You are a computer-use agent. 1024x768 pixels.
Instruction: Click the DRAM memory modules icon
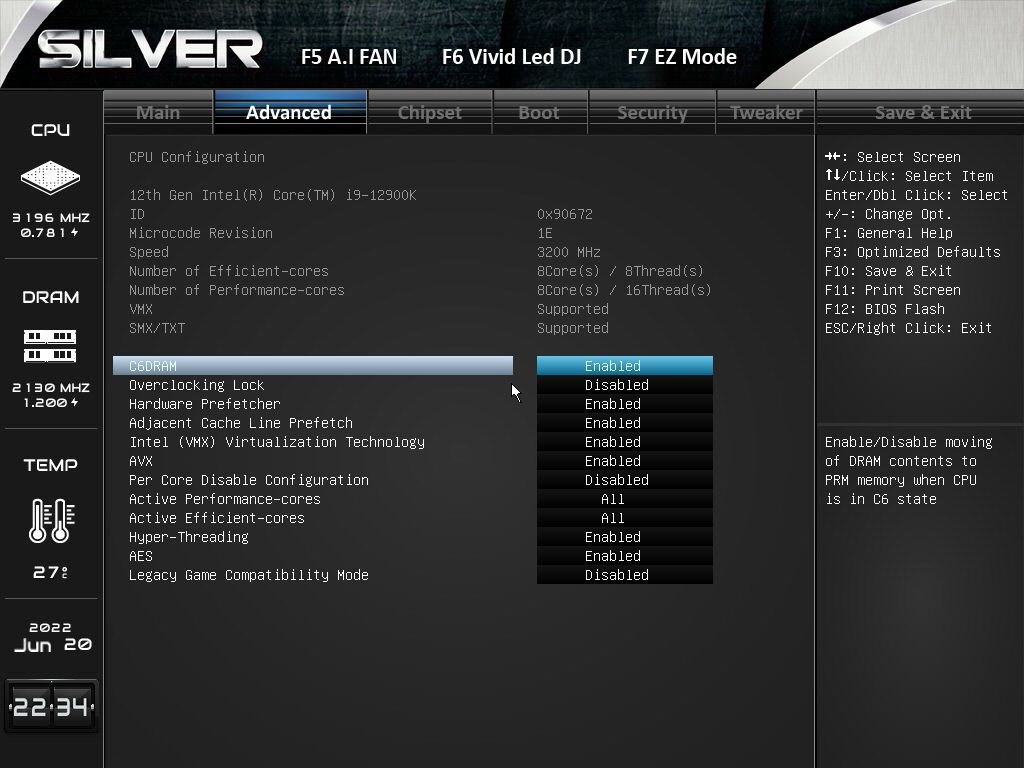click(x=50, y=346)
